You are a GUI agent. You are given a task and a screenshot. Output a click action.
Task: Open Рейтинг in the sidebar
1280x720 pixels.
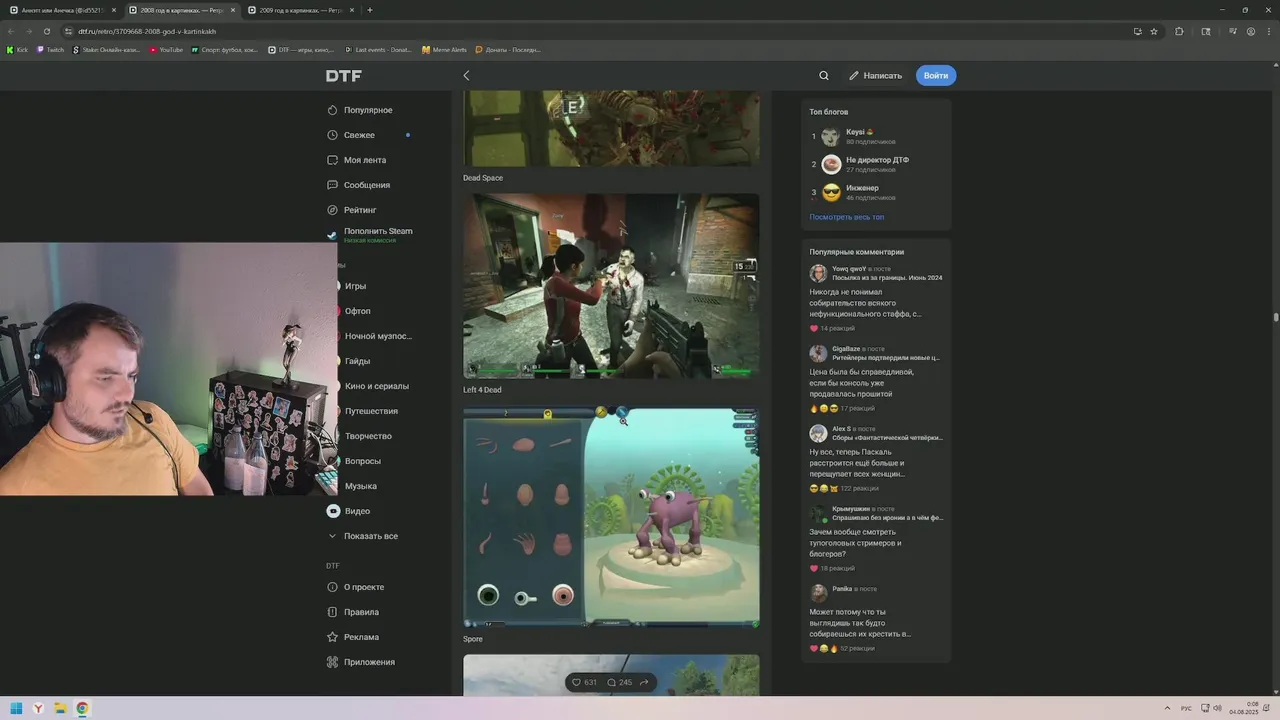[360, 210]
